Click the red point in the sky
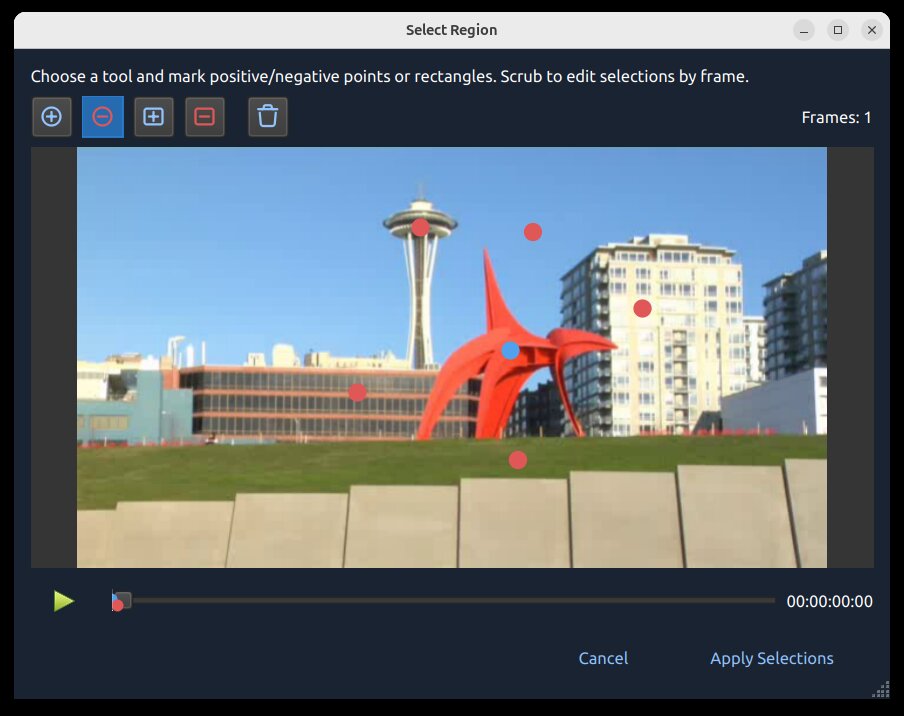The height and width of the screenshot is (716, 904). coord(533,232)
